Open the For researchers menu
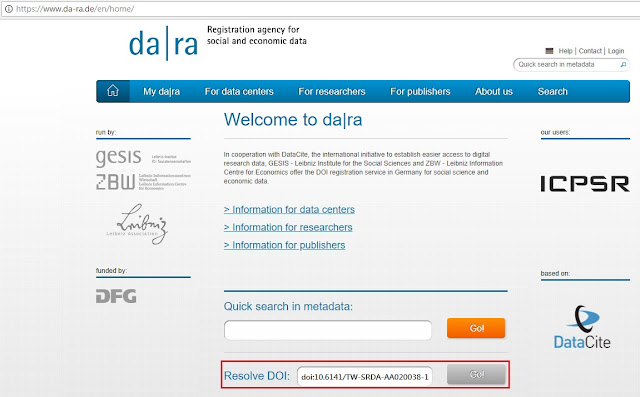Screen dimensions: 640x397 click(x=332, y=91)
